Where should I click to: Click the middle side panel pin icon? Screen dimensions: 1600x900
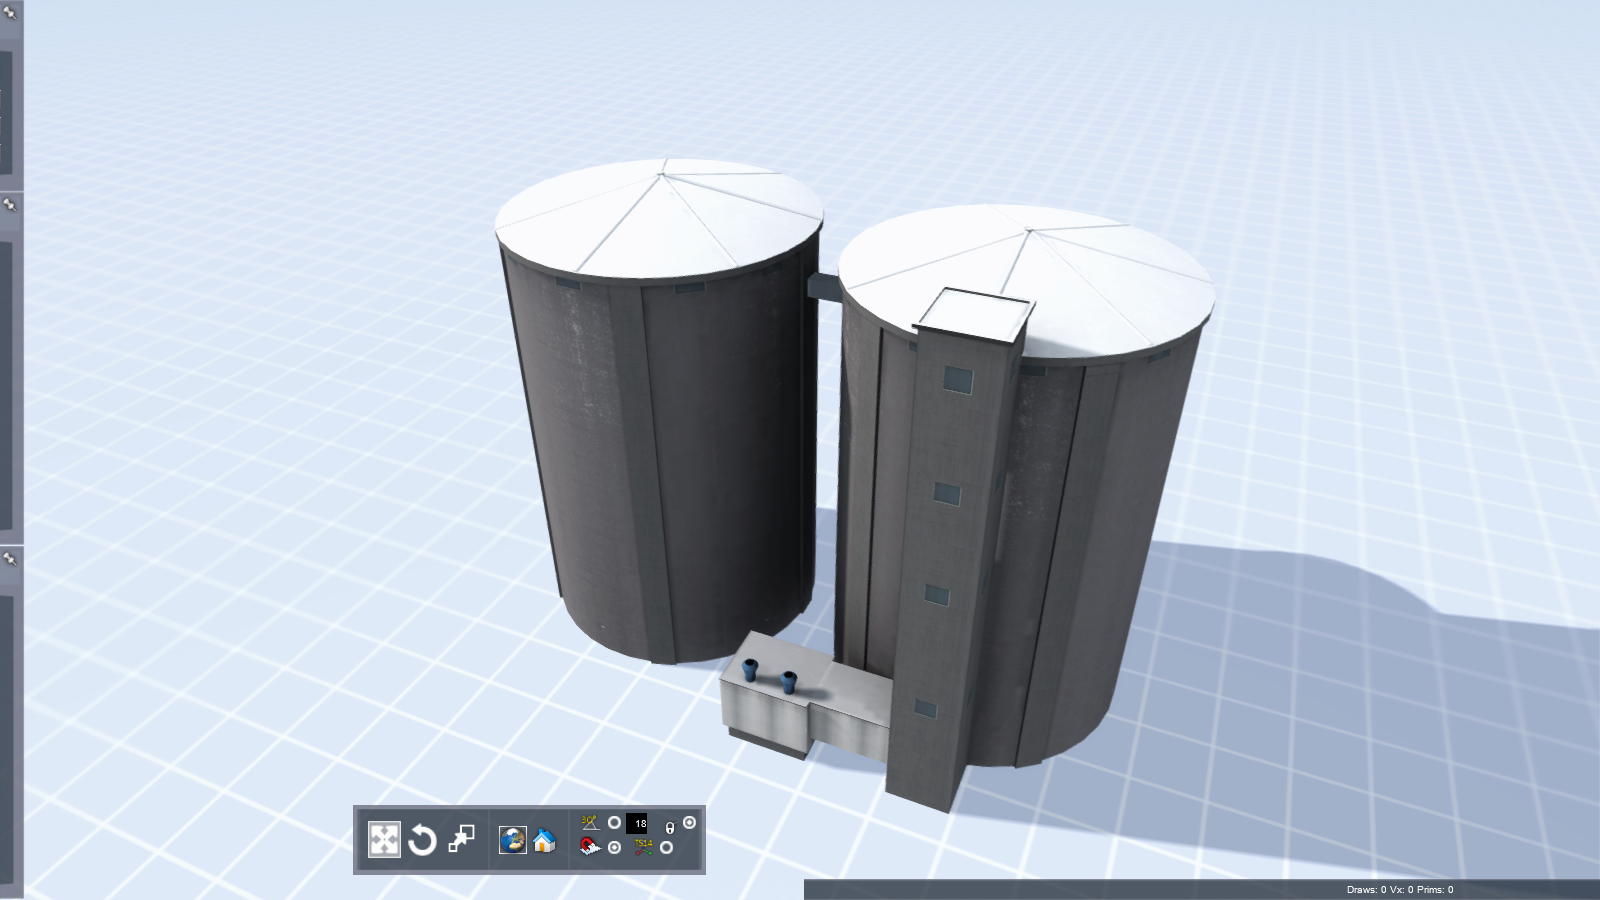click(10, 205)
